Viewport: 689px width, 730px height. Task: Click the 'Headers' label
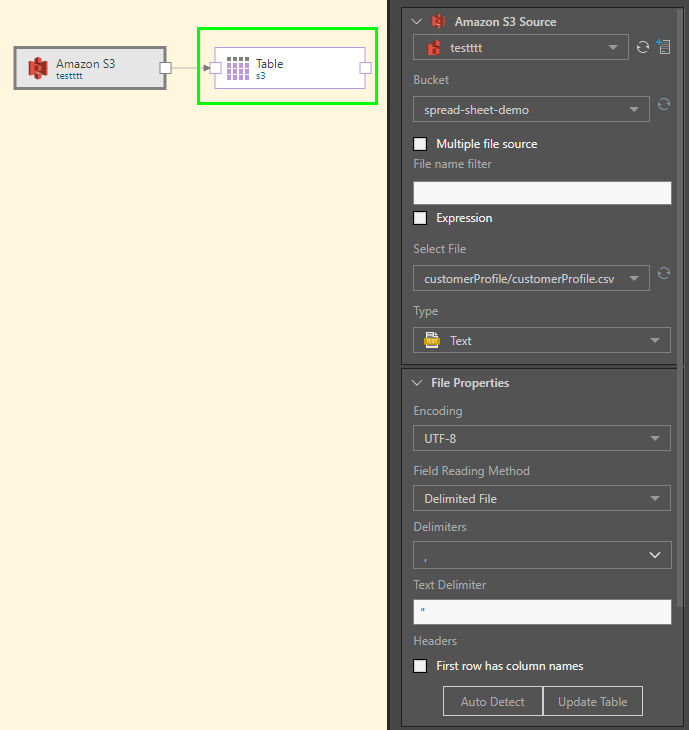(435, 641)
